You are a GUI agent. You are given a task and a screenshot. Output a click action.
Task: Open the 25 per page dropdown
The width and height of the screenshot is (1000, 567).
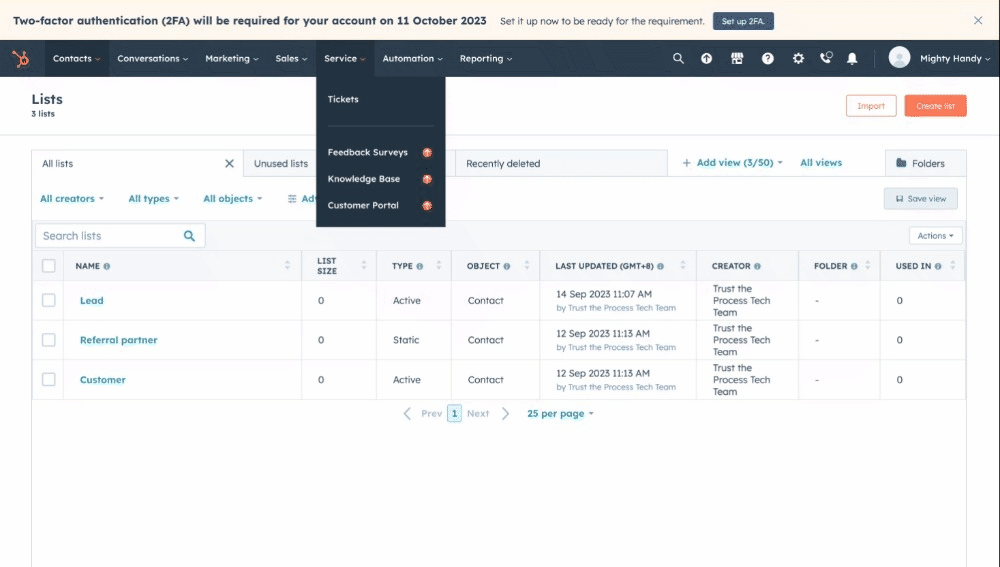(x=560, y=414)
